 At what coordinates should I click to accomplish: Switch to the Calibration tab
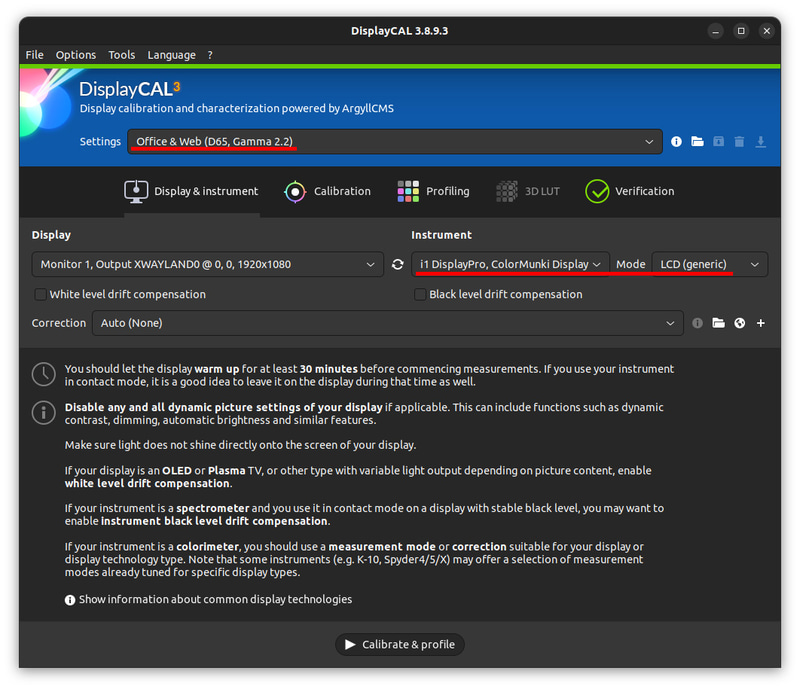click(x=327, y=191)
